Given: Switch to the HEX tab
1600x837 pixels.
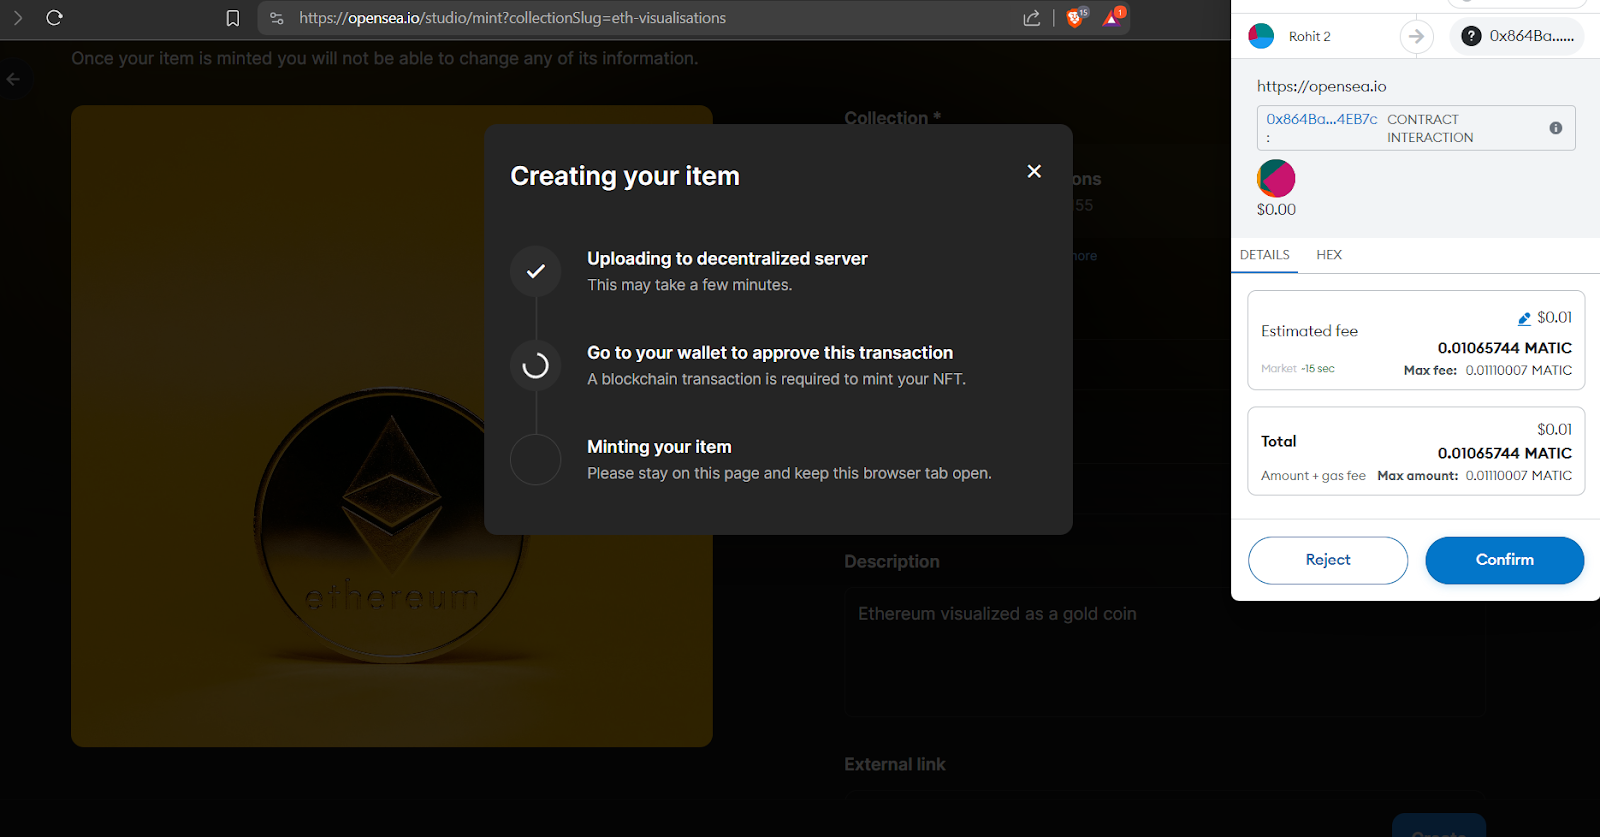Looking at the screenshot, I should click(x=1328, y=255).
